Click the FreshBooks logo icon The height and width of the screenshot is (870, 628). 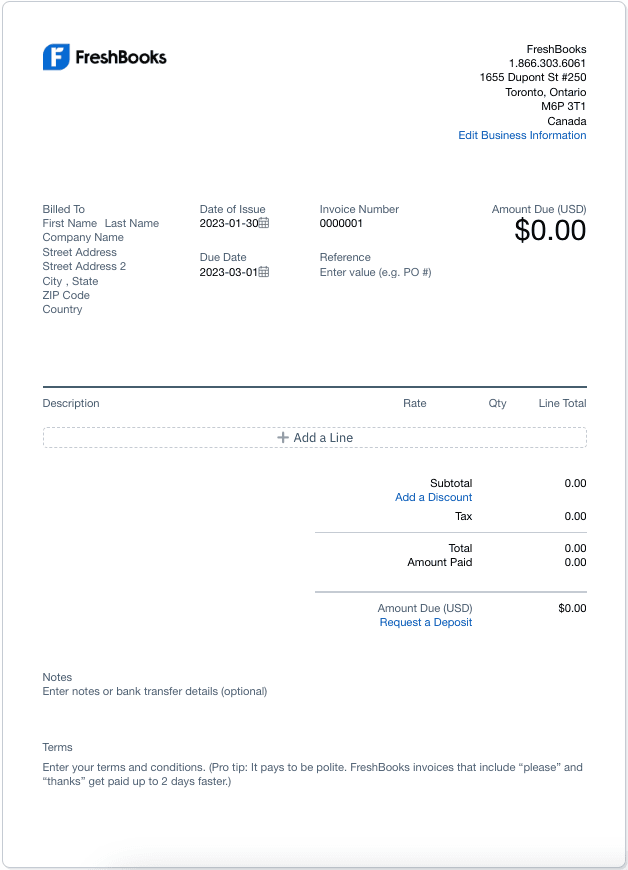tap(55, 57)
